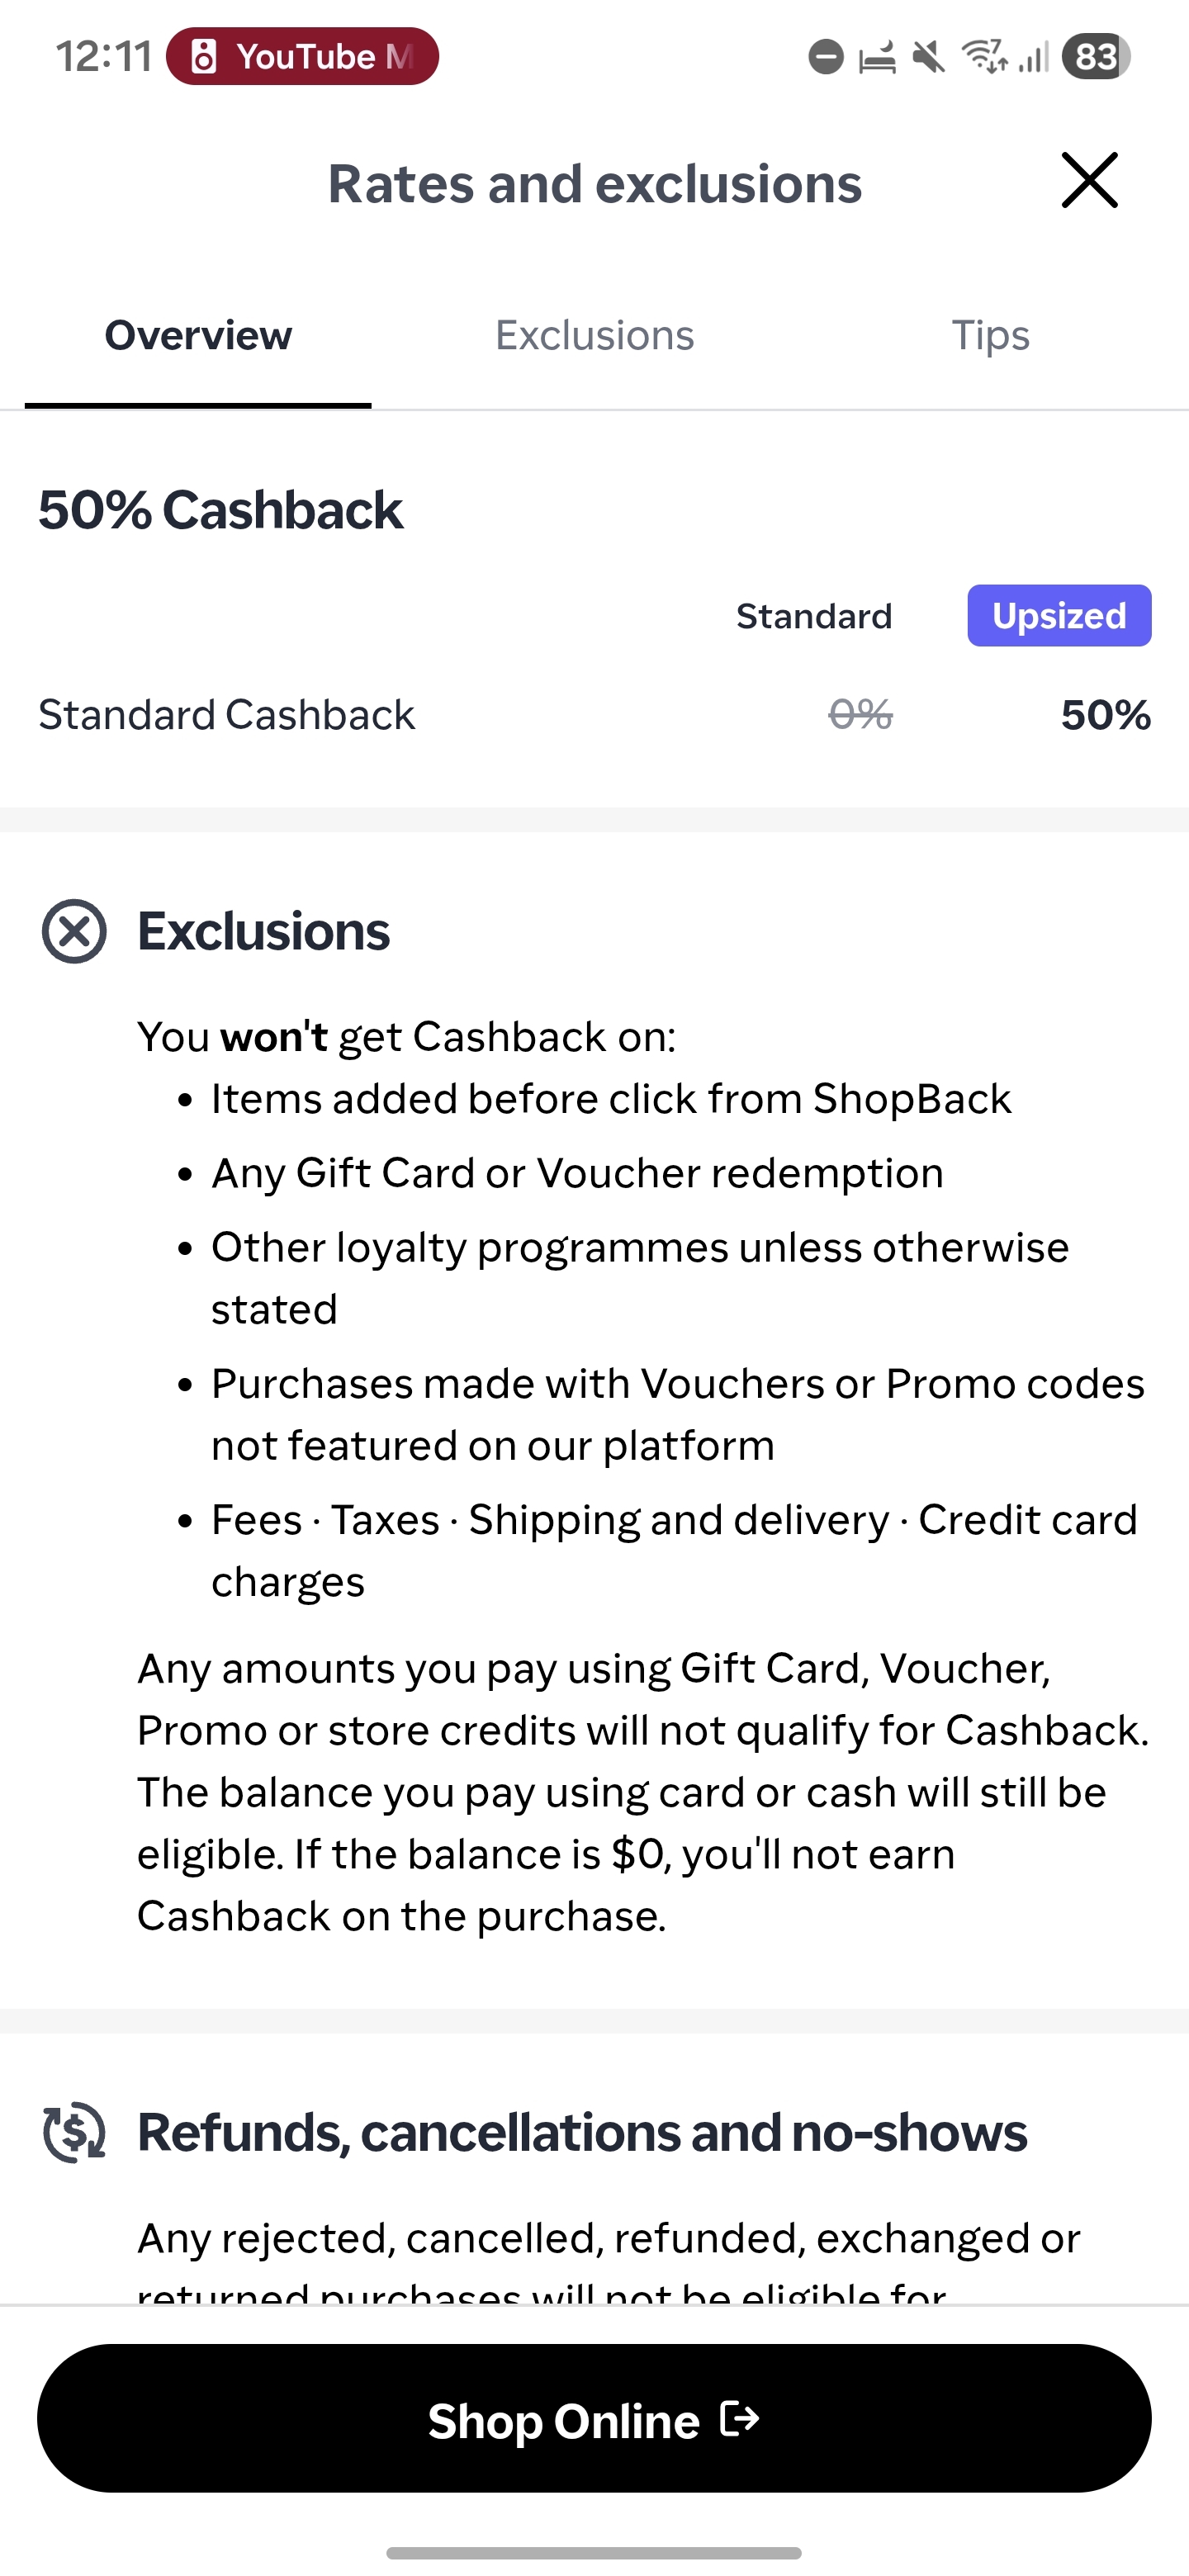Tap the refund dollar-arrows icon
The width and height of the screenshot is (1189, 2576).
click(74, 2132)
